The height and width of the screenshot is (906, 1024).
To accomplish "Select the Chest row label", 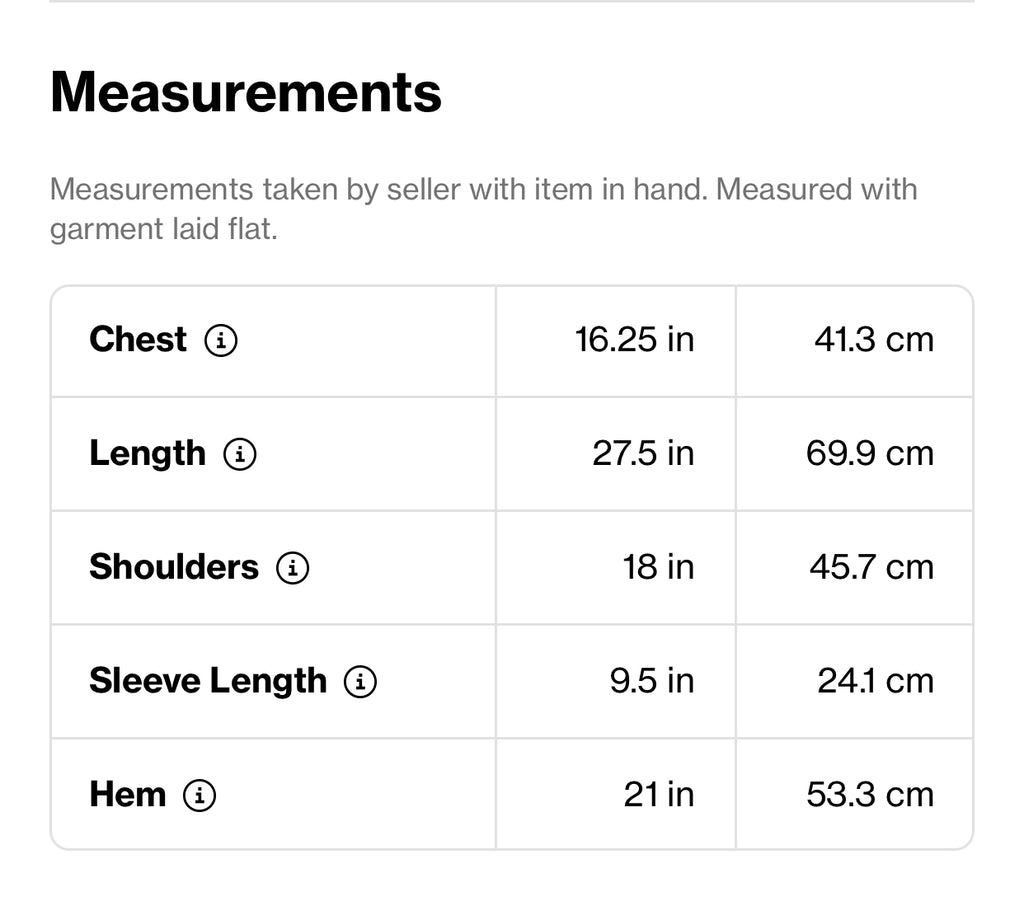I will coord(138,340).
